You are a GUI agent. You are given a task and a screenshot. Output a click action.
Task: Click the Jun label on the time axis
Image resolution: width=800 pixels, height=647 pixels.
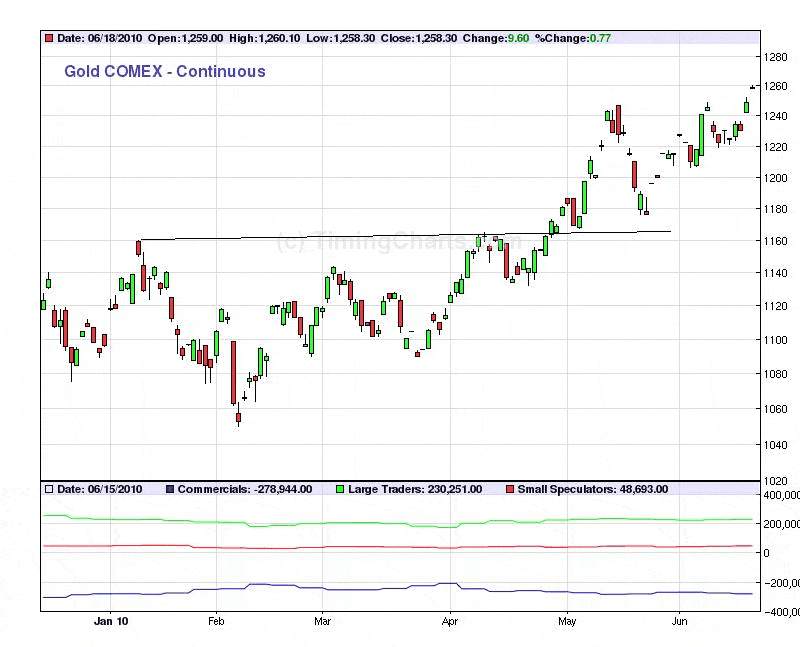(679, 621)
